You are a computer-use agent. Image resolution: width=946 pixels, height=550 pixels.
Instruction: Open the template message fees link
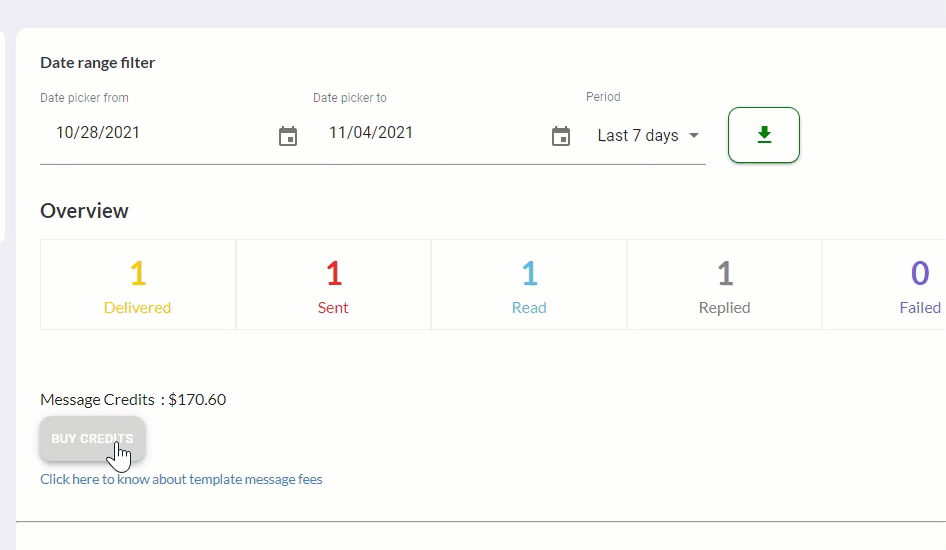click(181, 479)
